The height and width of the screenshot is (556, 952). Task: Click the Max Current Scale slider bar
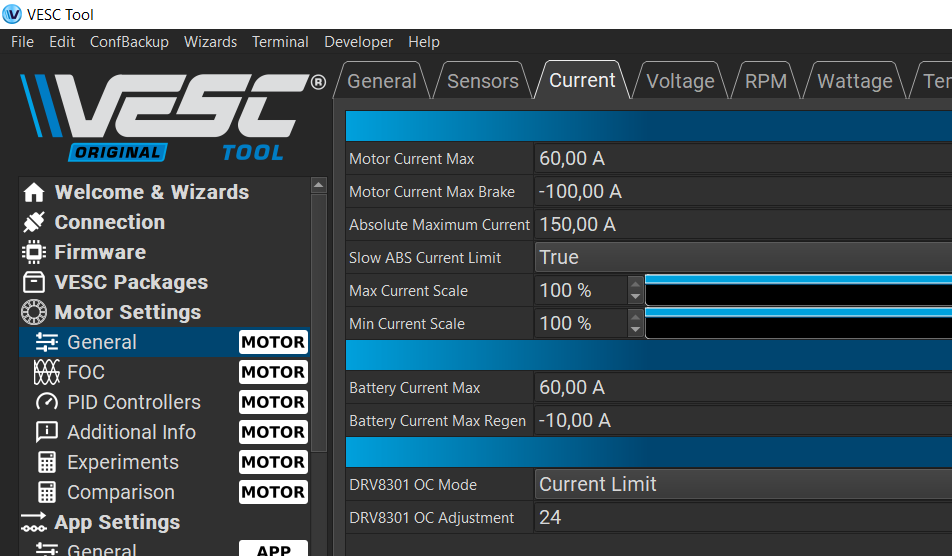click(x=798, y=291)
